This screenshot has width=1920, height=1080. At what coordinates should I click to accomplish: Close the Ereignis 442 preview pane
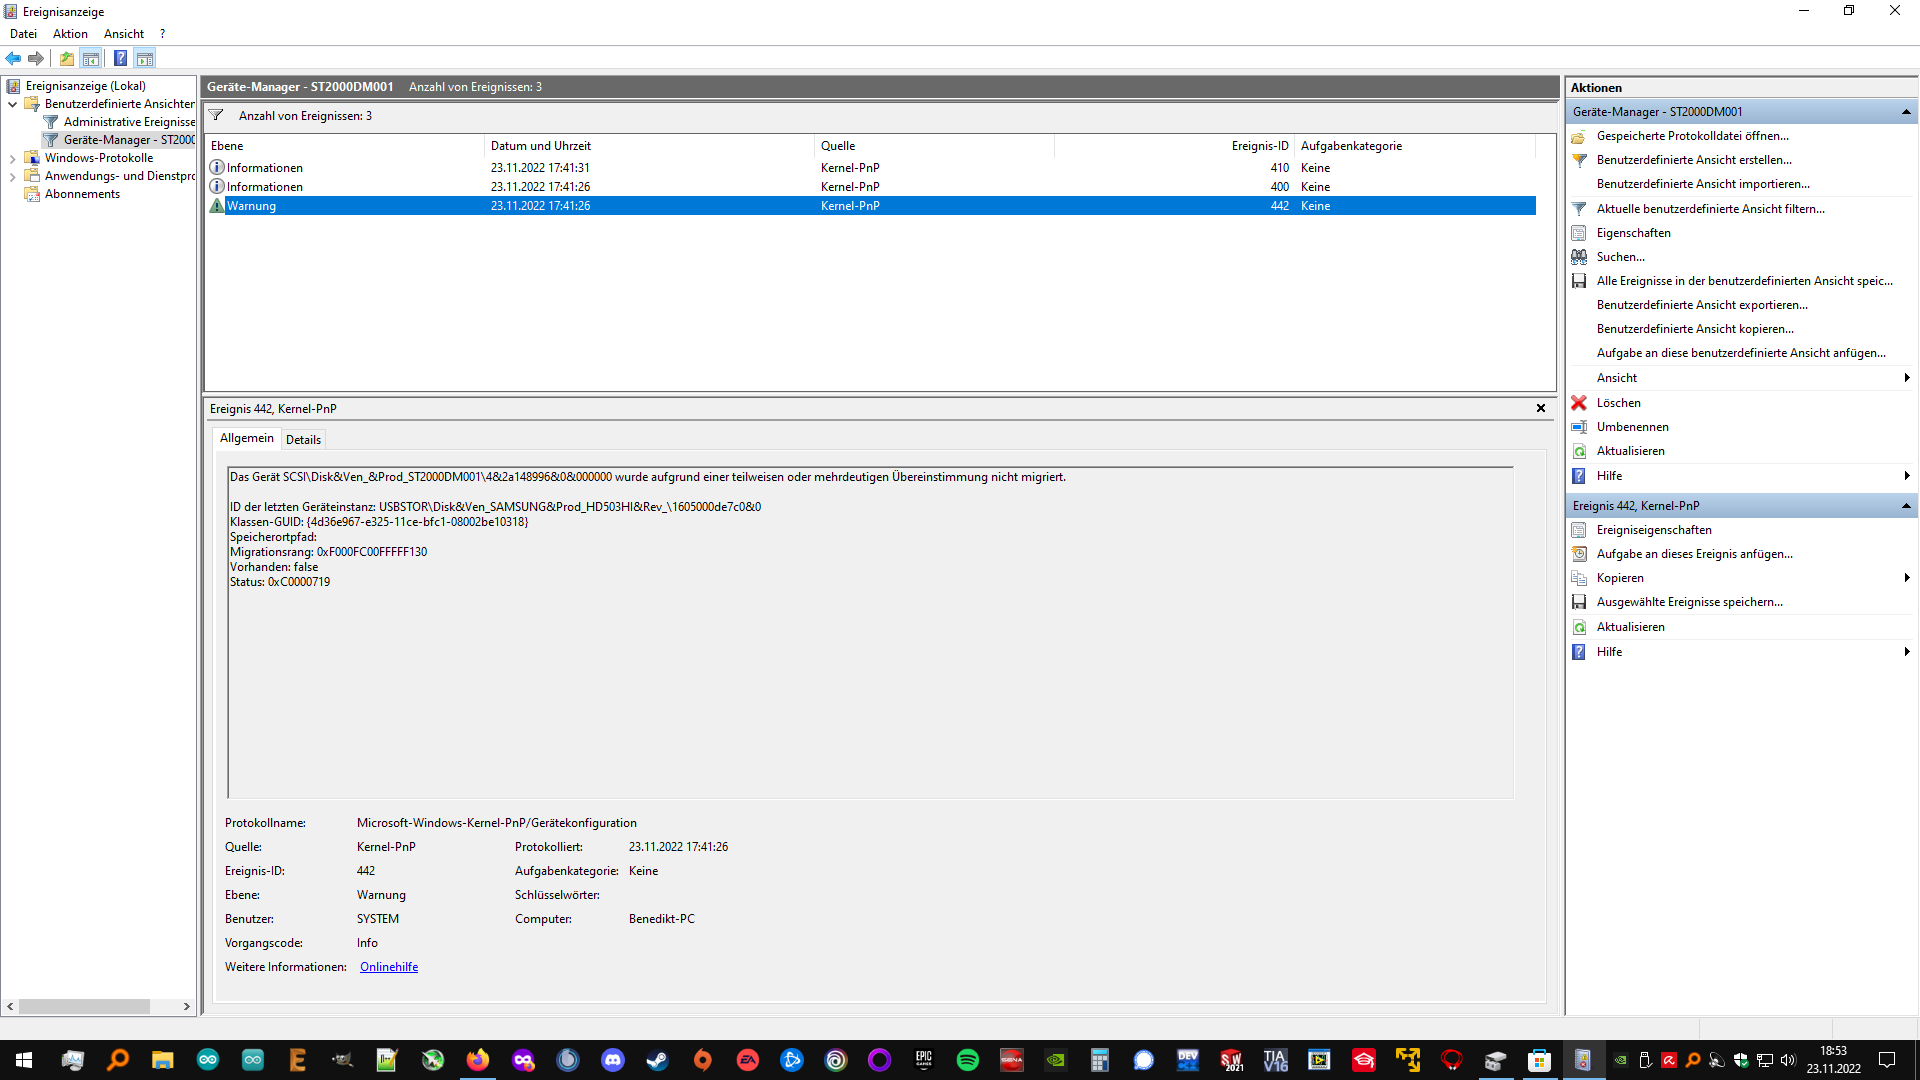click(x=1540, y=408)
